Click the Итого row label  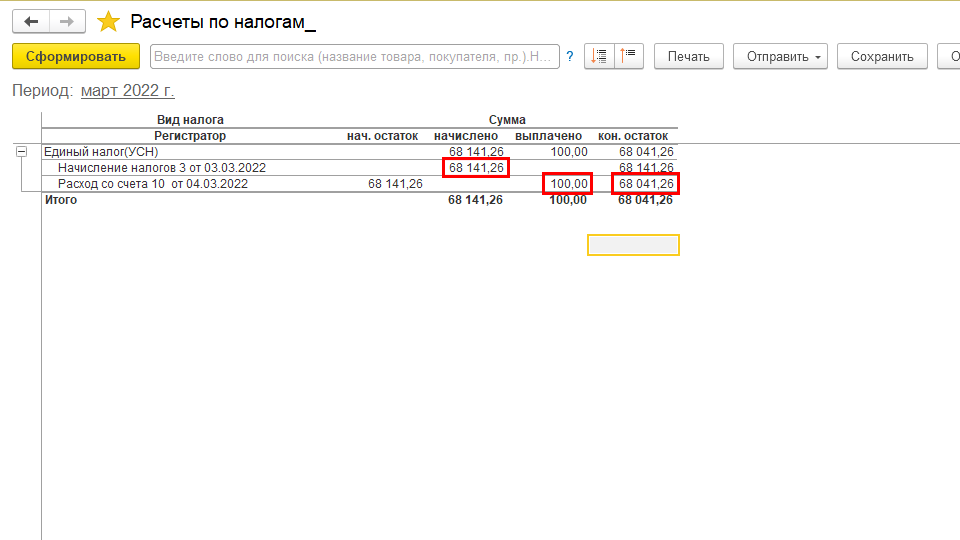pos(61,200)
